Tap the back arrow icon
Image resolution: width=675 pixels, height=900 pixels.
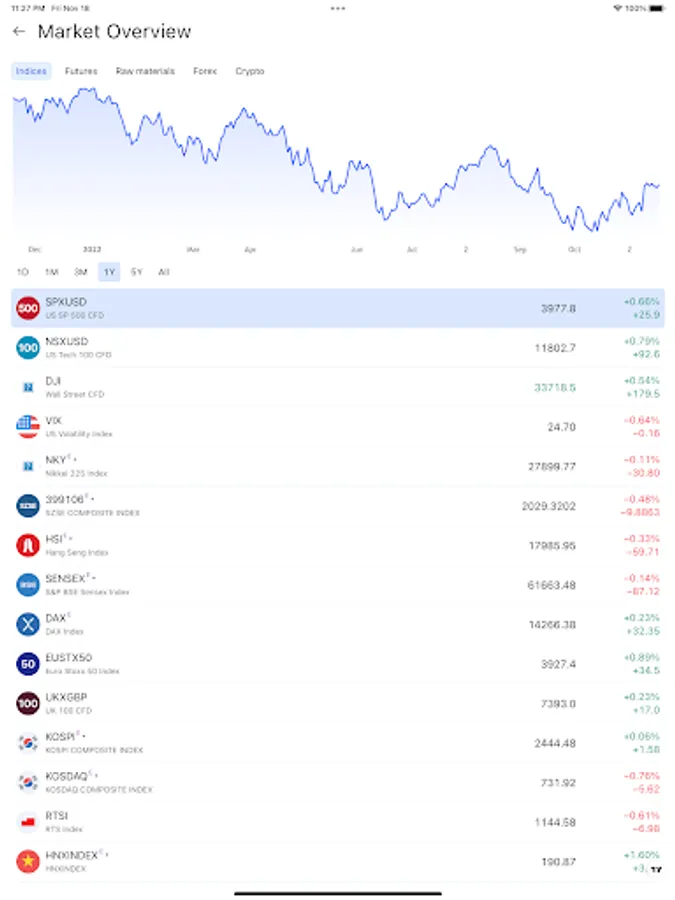coord(19,32)
